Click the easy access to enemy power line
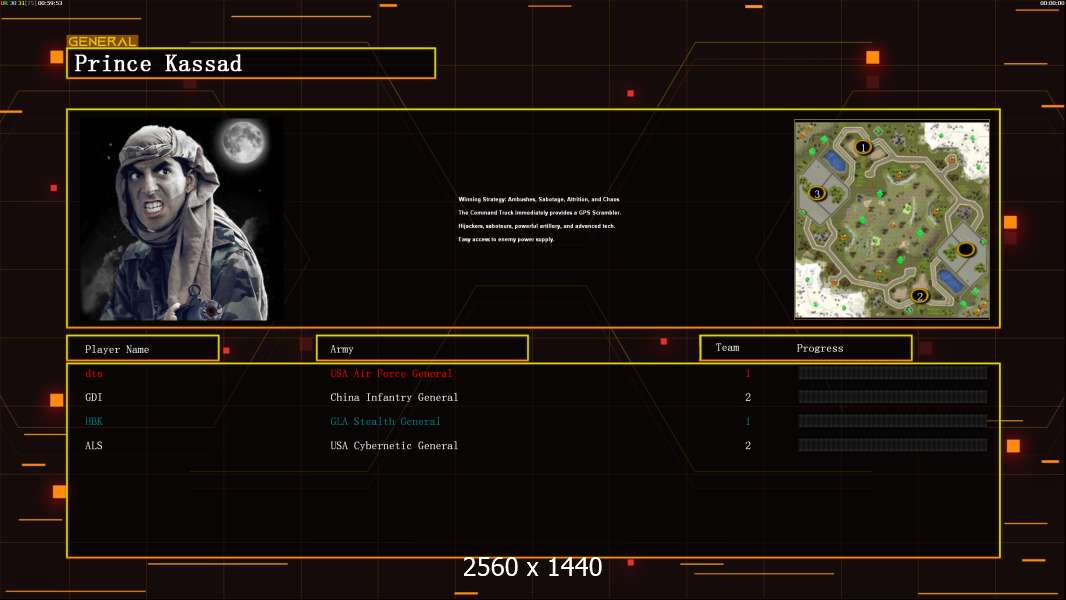The width and height of the screenshot is (1066, 600). [x=506, y=239]
